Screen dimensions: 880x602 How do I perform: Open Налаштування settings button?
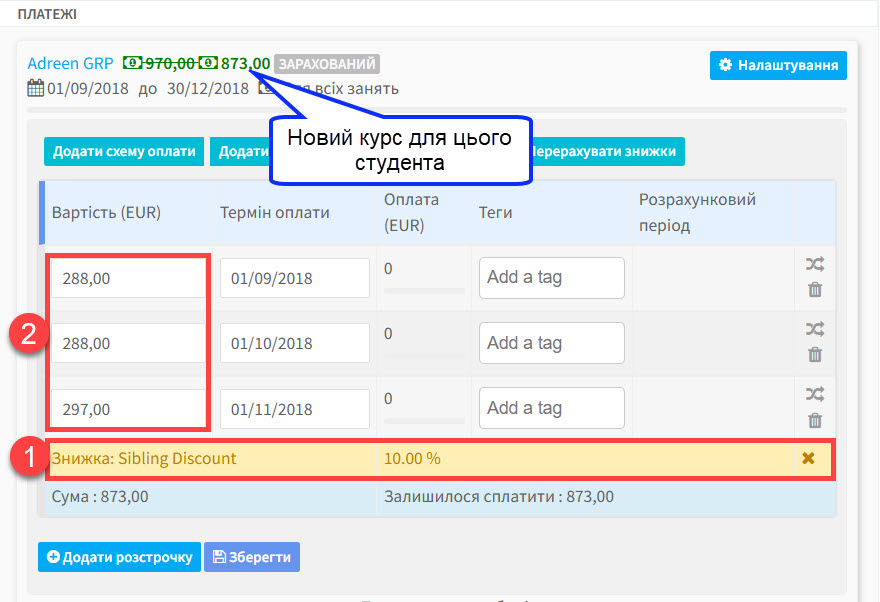[x=778, y=65]
